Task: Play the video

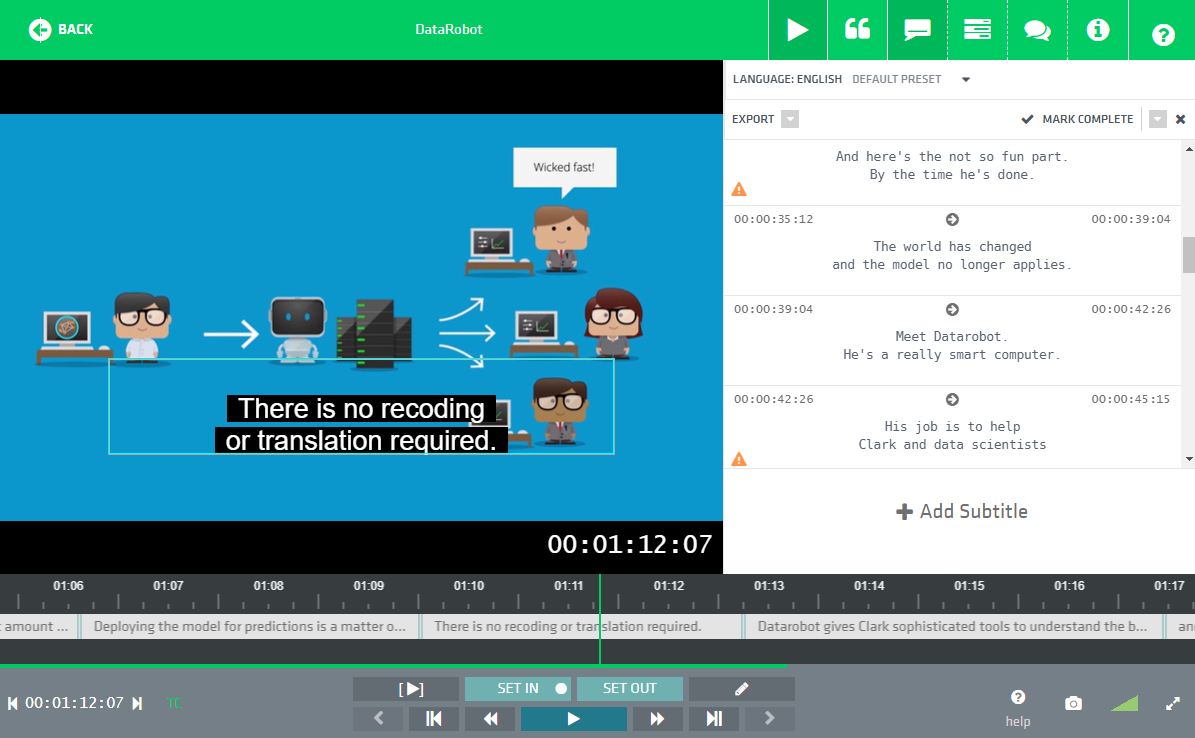Action: 574,718
